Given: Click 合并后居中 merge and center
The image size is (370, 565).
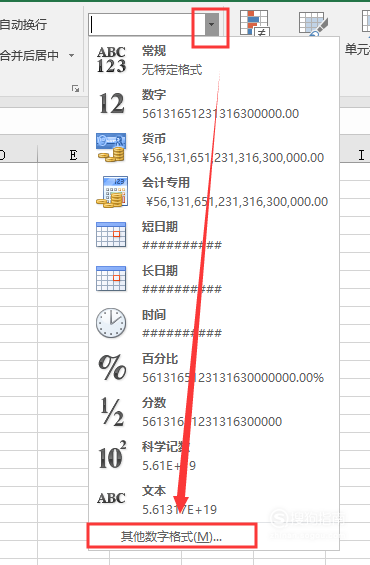Looking at the screenshot, I should pyautogui.click(x=29, y=55).
